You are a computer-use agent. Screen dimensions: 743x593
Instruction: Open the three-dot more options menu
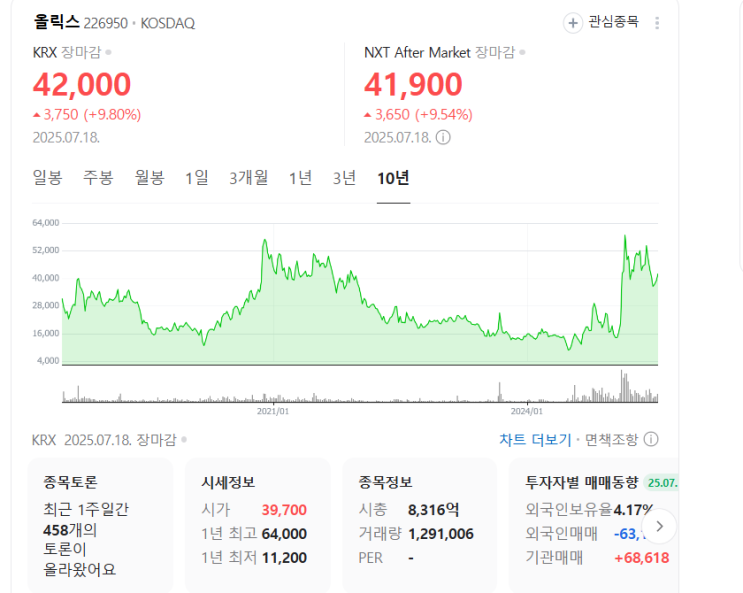click(657, 22)
